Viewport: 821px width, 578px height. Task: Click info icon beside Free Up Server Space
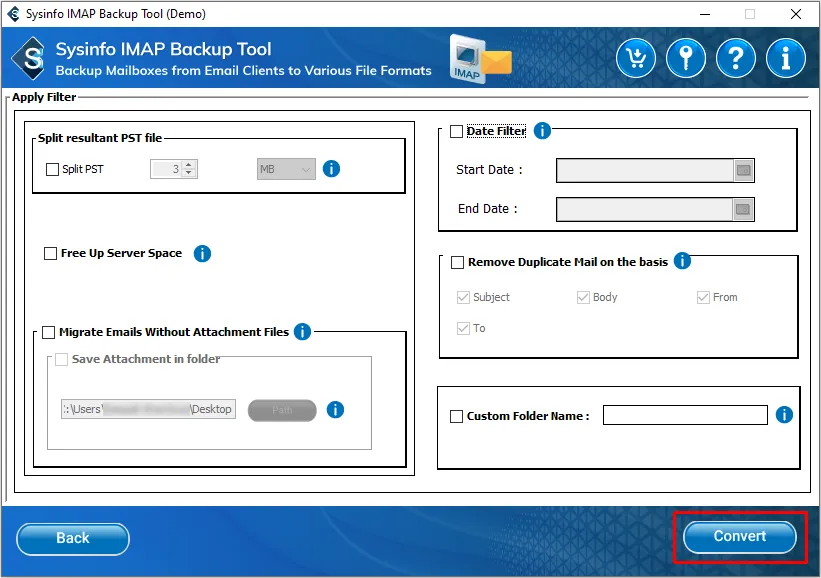point(202,253)
